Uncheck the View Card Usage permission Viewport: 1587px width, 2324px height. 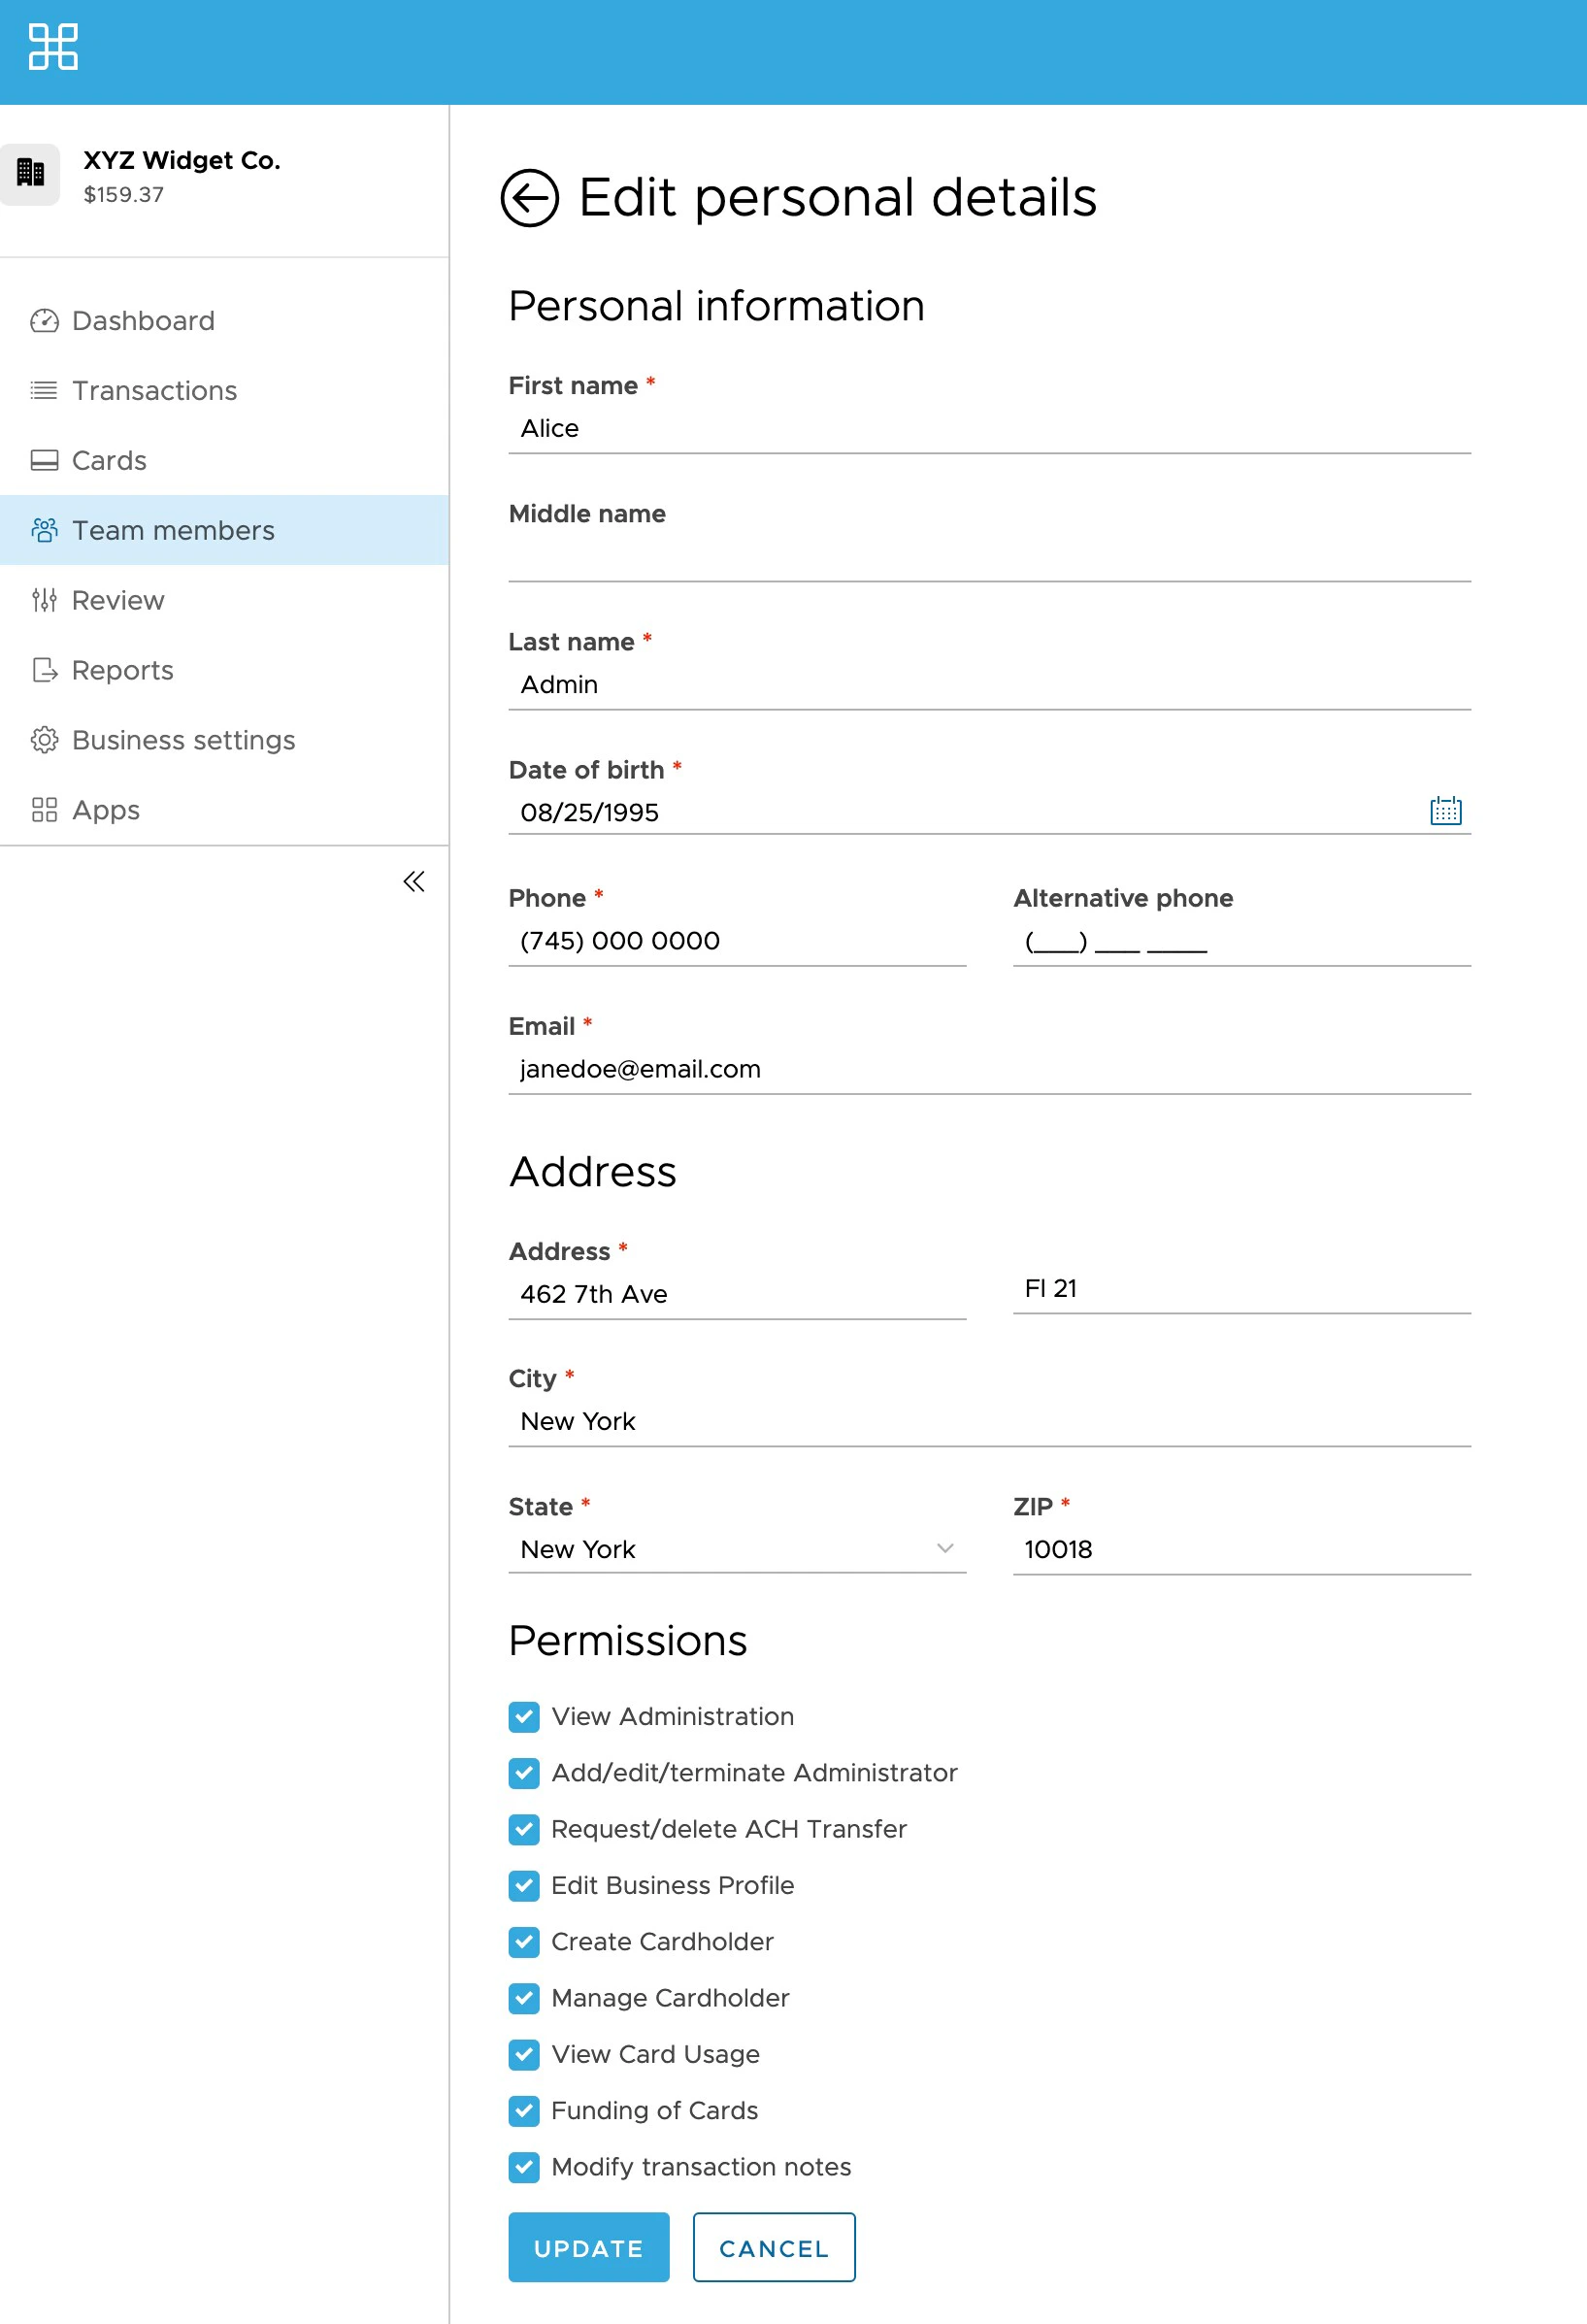[524, 2054]
